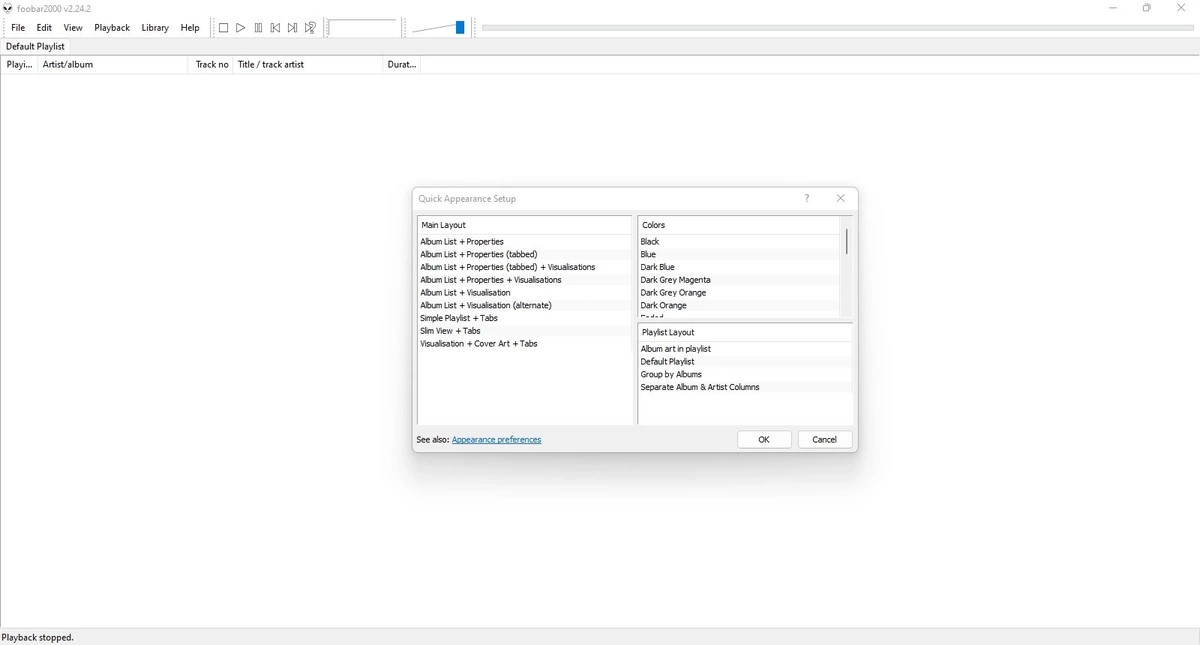Choose the Dark Blue color scheme
This screenshot has height=645, width=1200.
click(740, 267)
